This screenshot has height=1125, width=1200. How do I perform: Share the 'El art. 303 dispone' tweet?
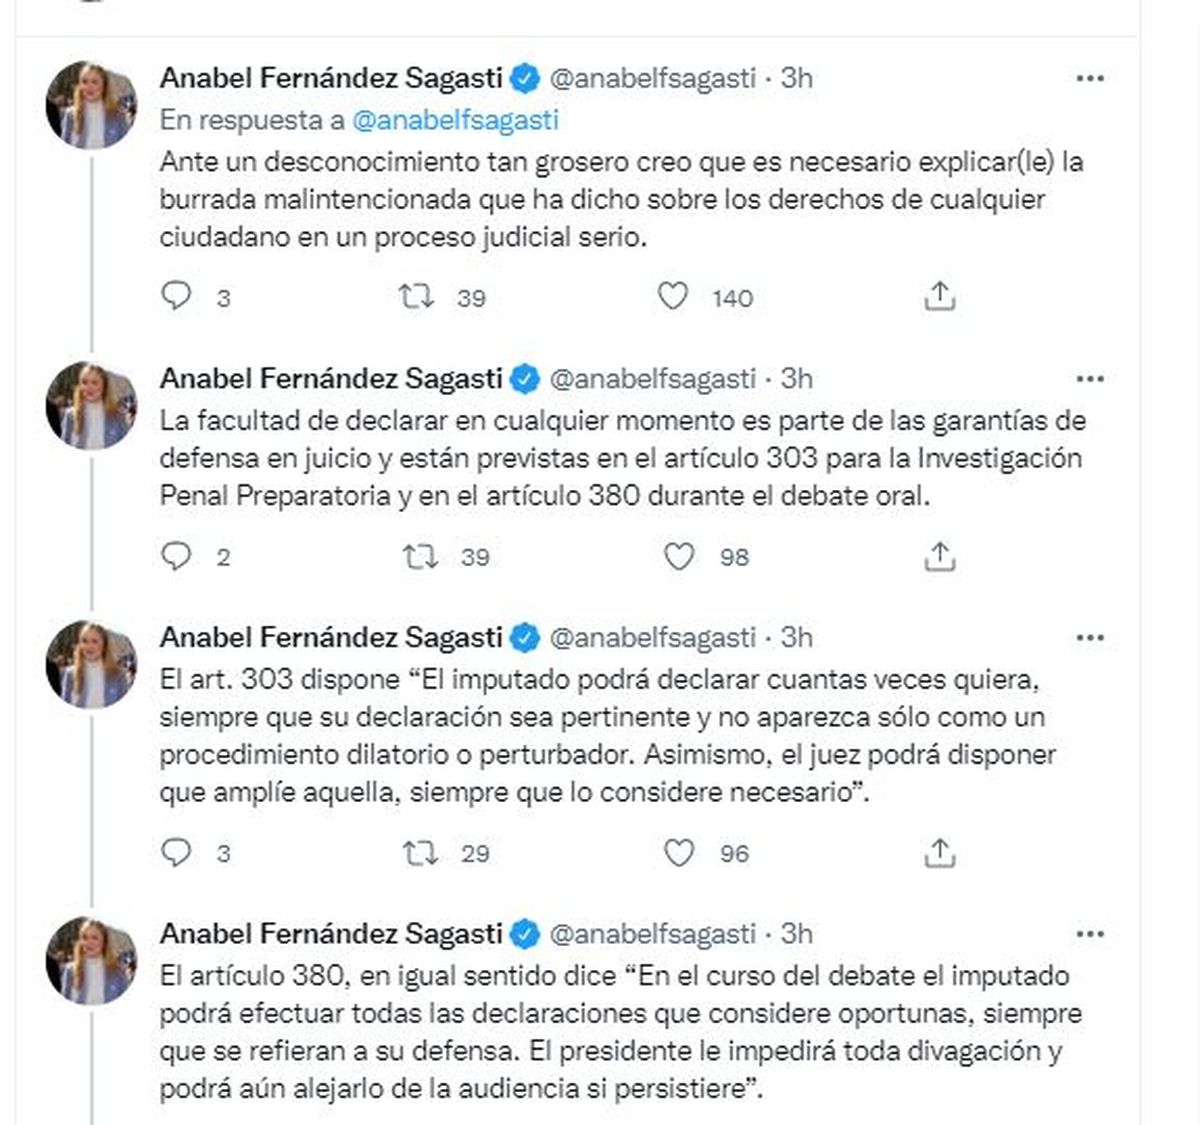(939, 852)
